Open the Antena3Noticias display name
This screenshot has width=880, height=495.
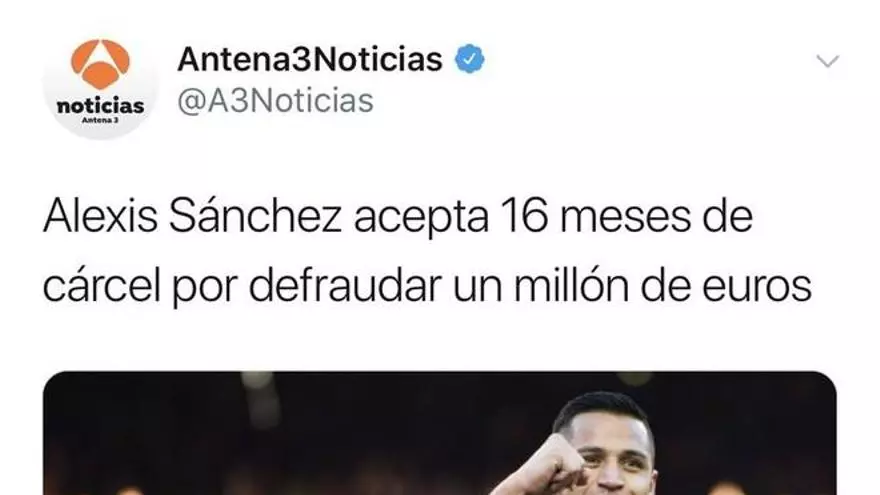pyautogui.click(x=310, y=59)
